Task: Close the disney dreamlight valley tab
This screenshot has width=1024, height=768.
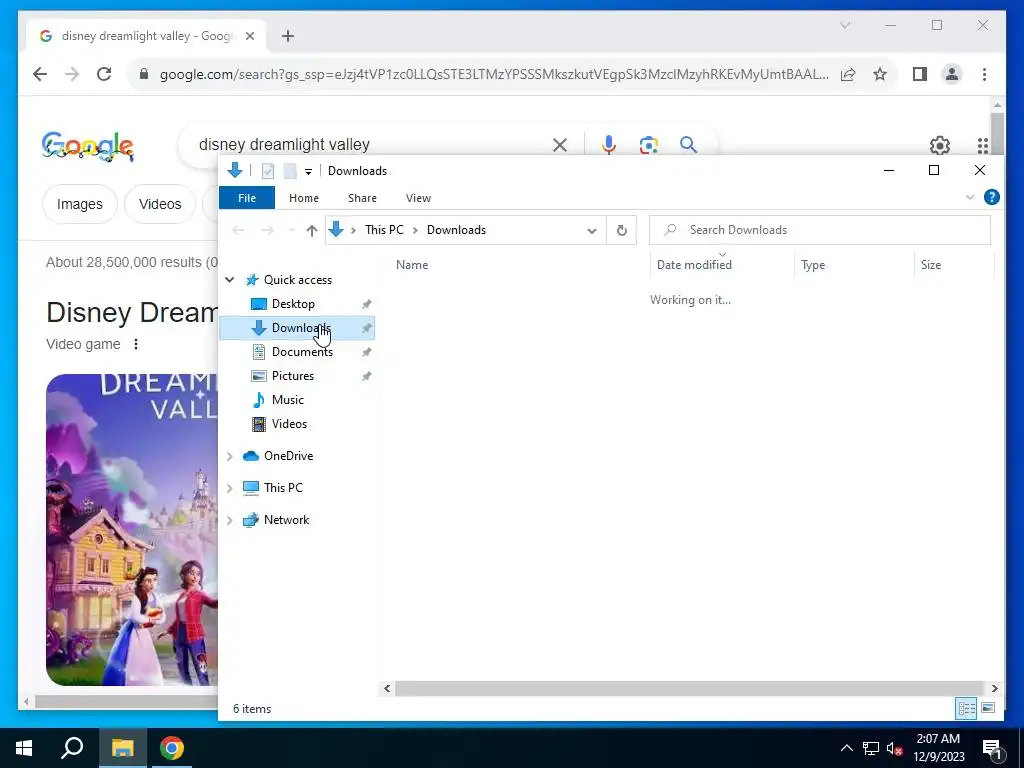Action: click(x=249, y=37)
